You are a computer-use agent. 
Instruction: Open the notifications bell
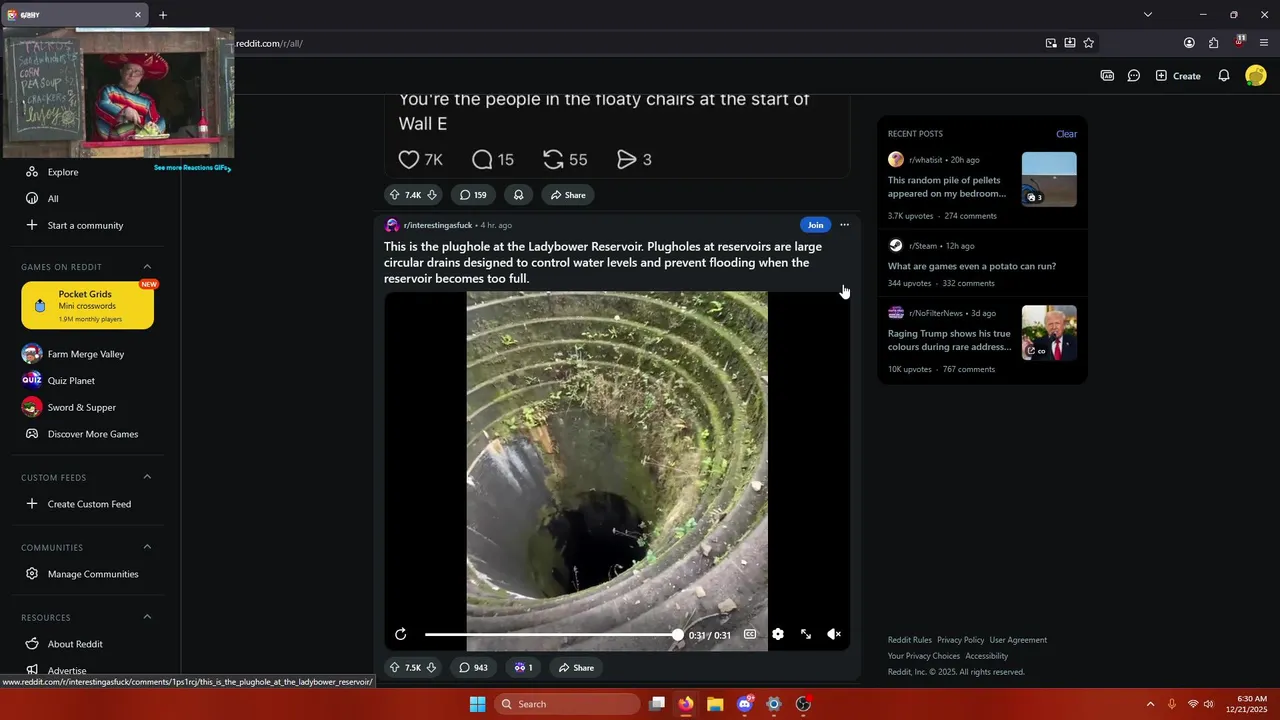click(1223, 76)
